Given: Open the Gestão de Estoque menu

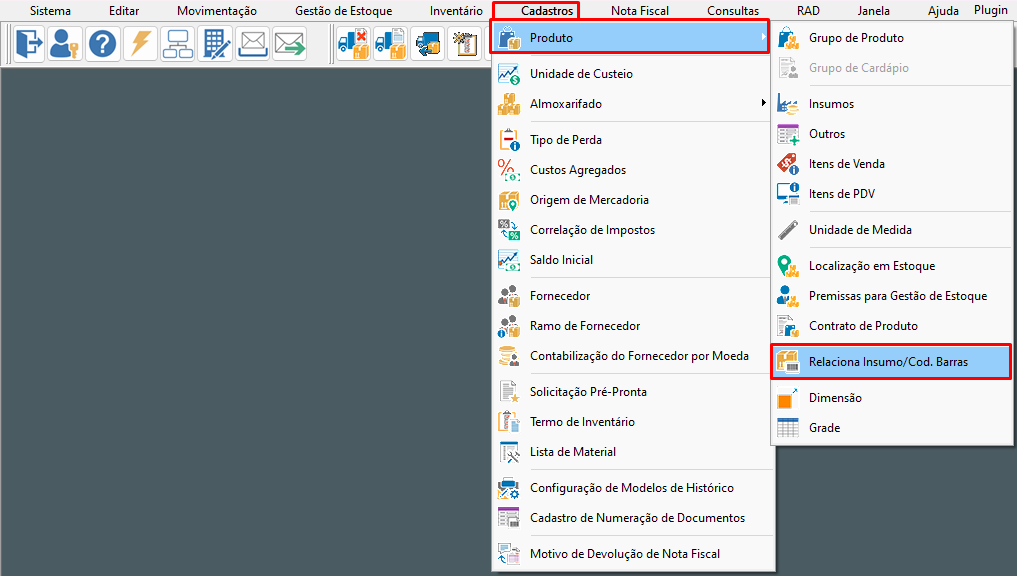Looking at the screenshot, I should (x=344, y=10).
